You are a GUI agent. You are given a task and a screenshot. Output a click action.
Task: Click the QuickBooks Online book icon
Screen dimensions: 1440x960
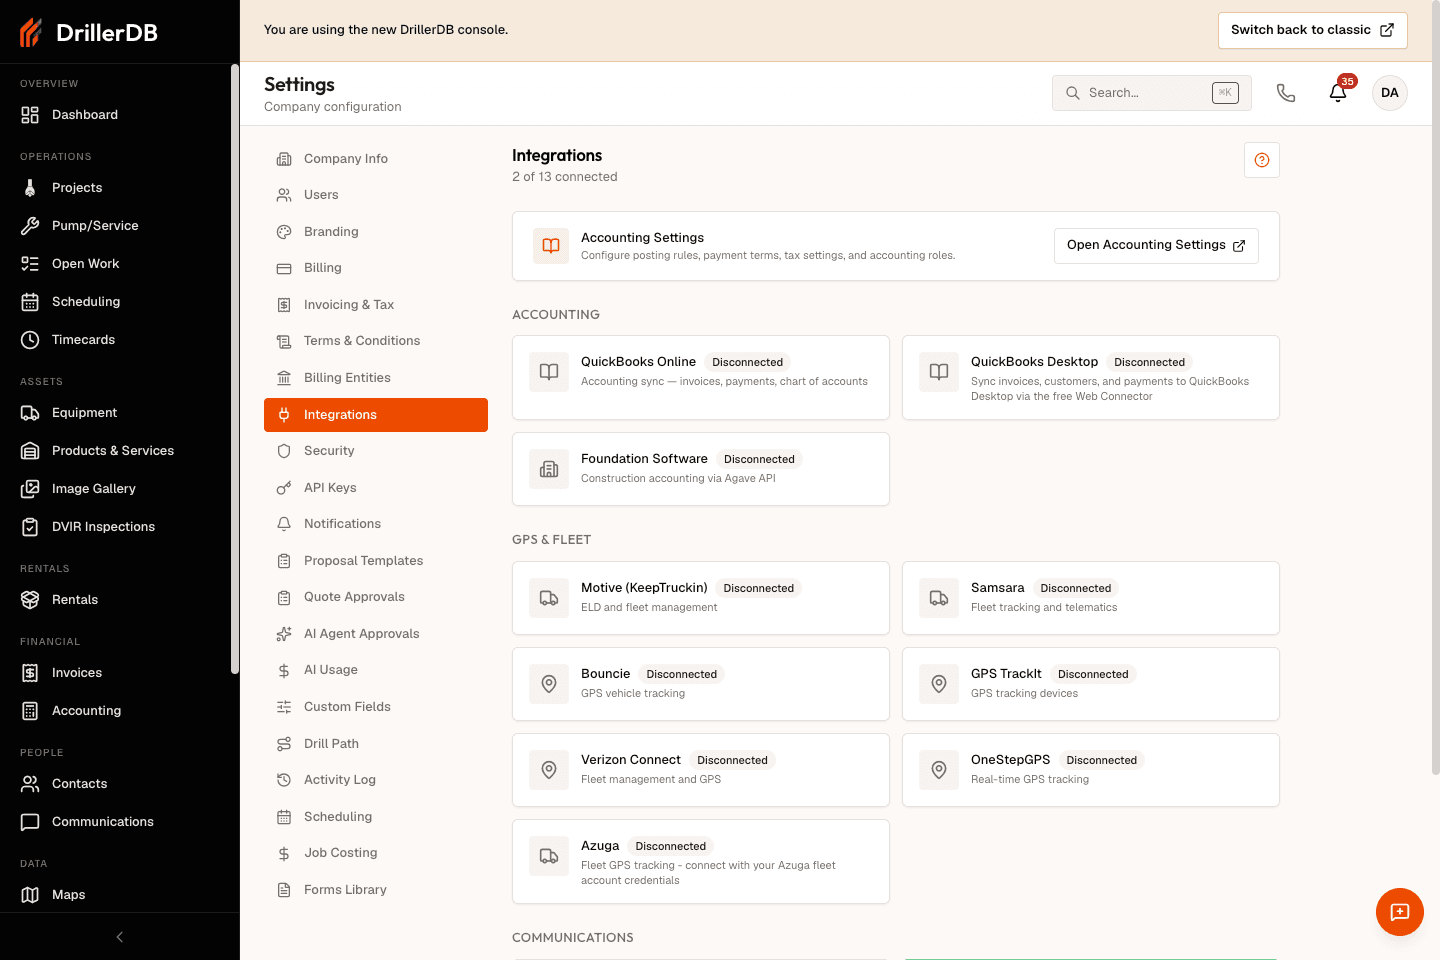549,372
